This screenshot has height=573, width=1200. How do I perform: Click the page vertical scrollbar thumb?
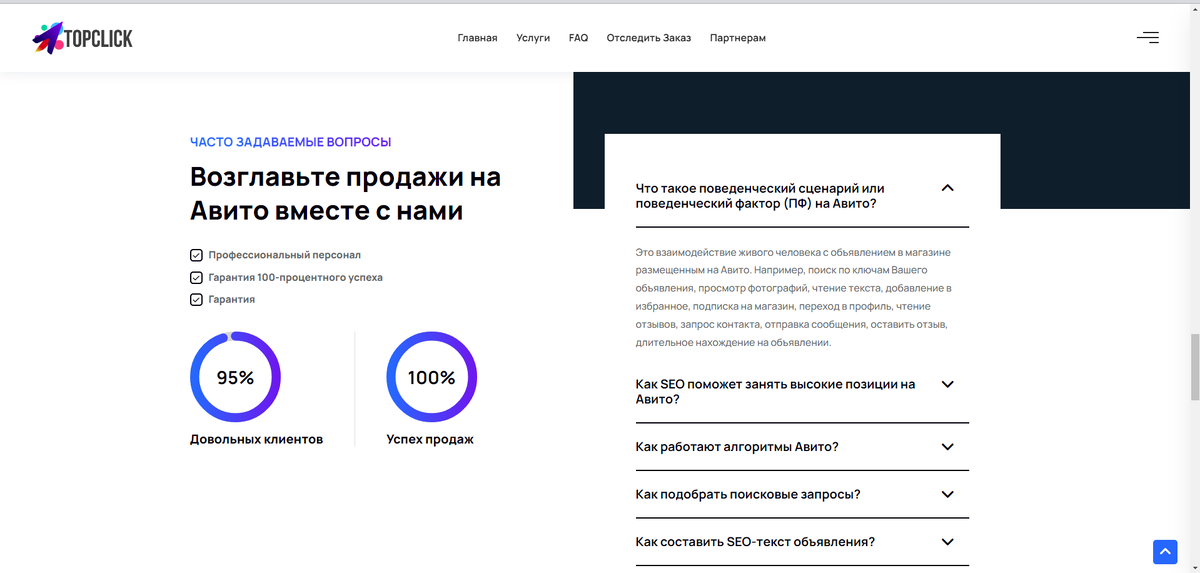pyautogui.click(x=1194, y=367)
